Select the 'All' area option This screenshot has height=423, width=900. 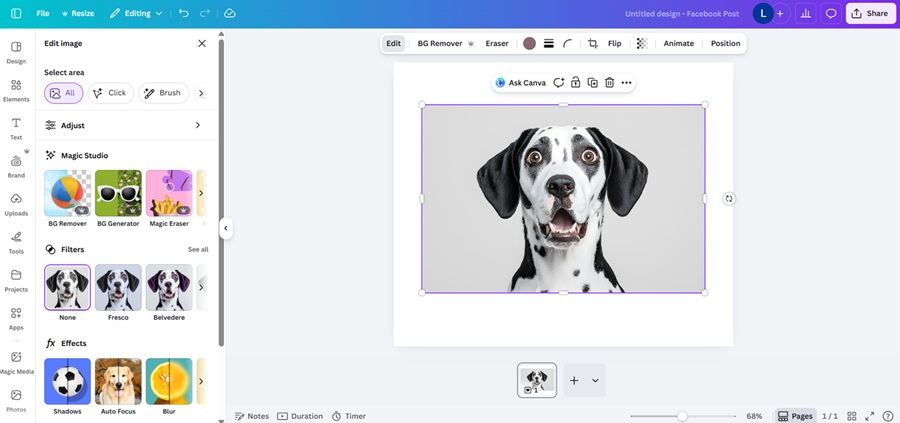[64, 93]
